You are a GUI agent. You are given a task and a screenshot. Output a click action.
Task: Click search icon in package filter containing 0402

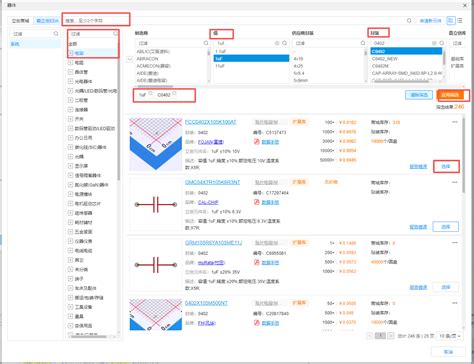[x=442, y=43]
